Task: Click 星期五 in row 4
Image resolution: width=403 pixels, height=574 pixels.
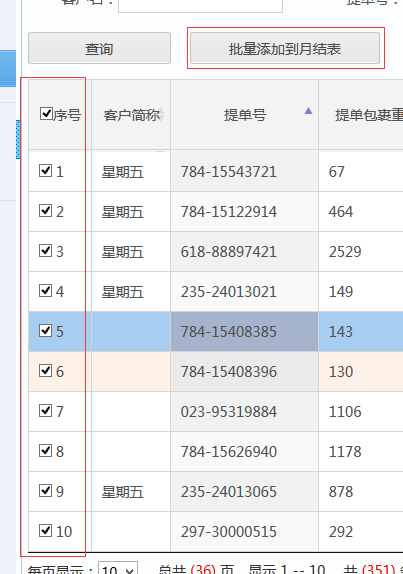Action: coord(122,292)
